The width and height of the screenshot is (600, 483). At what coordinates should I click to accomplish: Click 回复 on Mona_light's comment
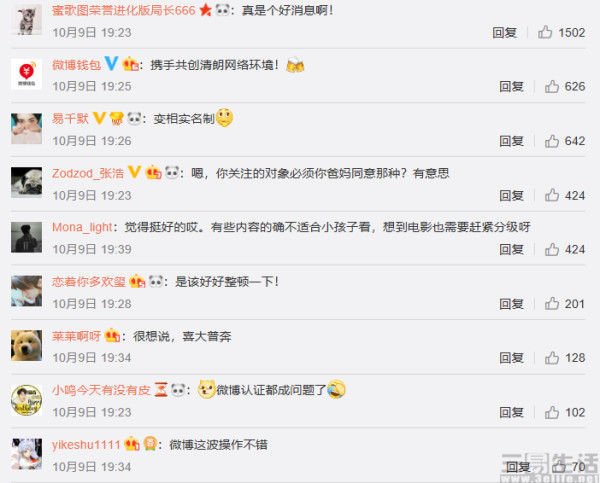point(511,250)
